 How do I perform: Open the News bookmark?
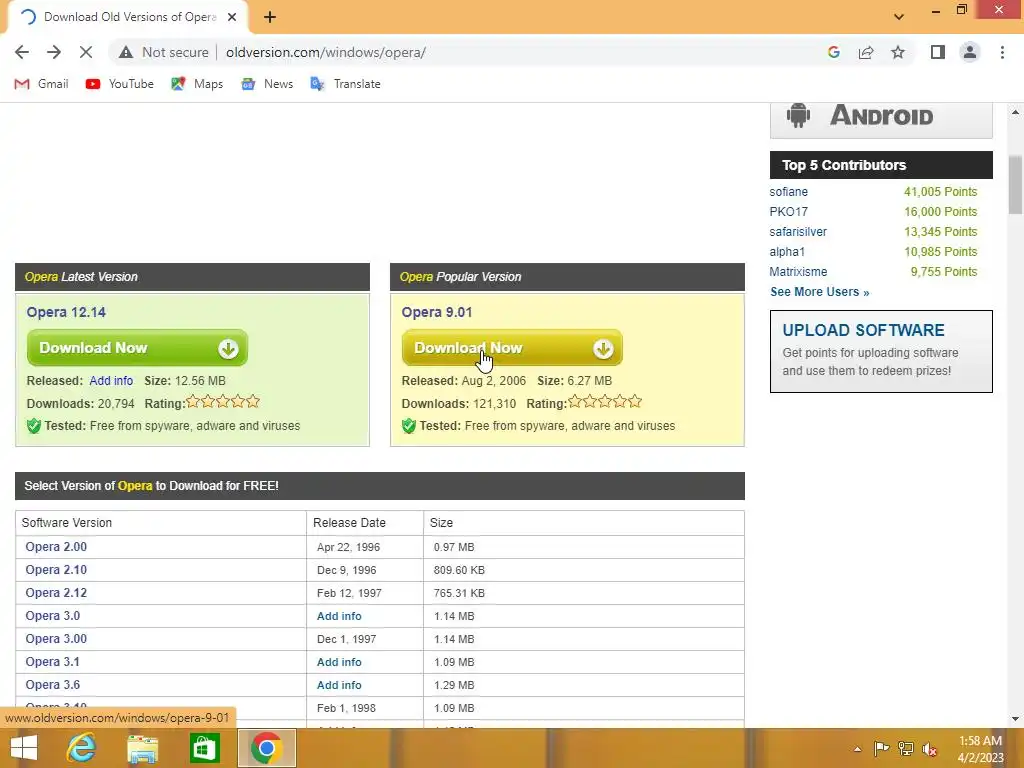click(x=267, y=84)
